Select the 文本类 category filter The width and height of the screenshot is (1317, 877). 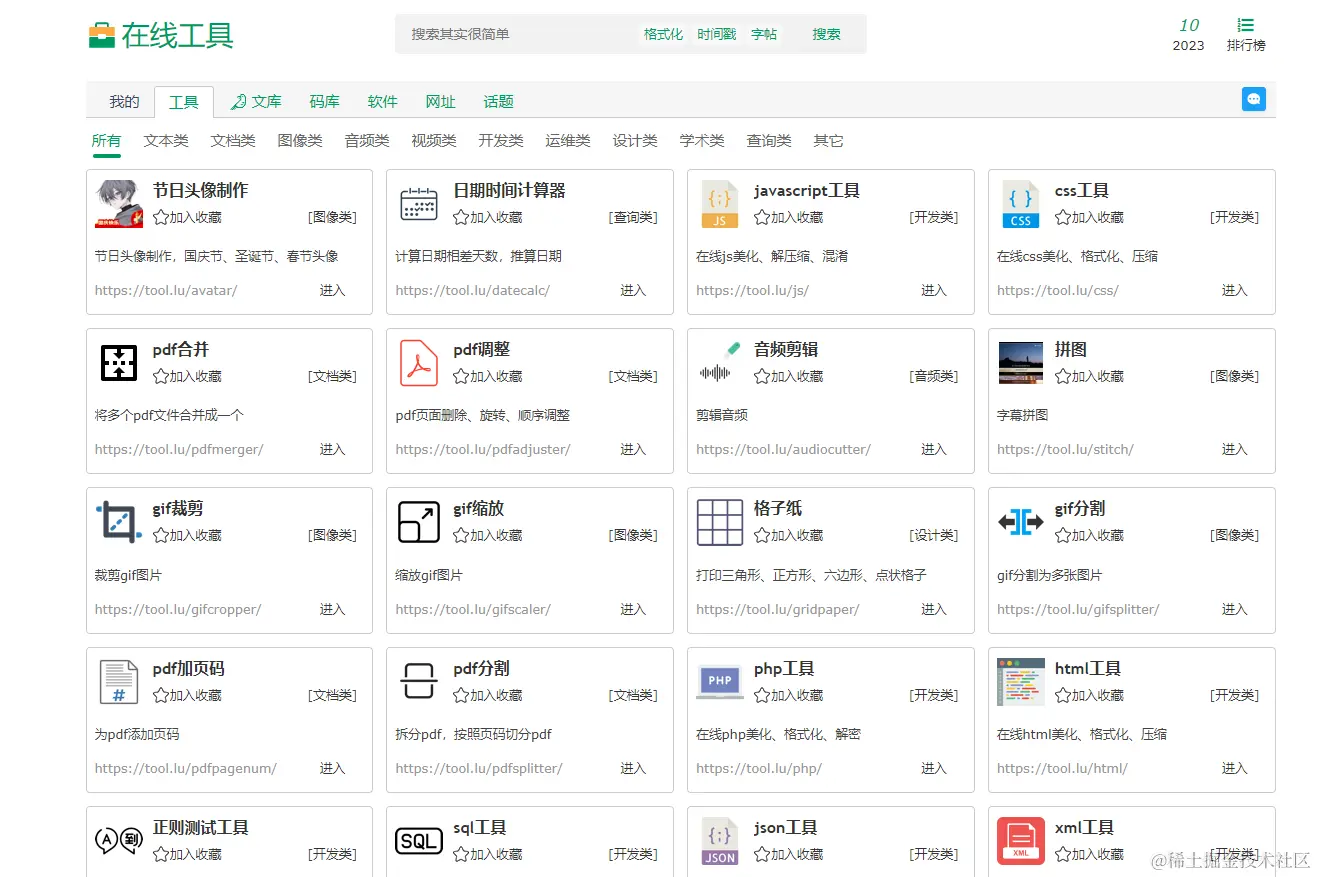point(166,141)
